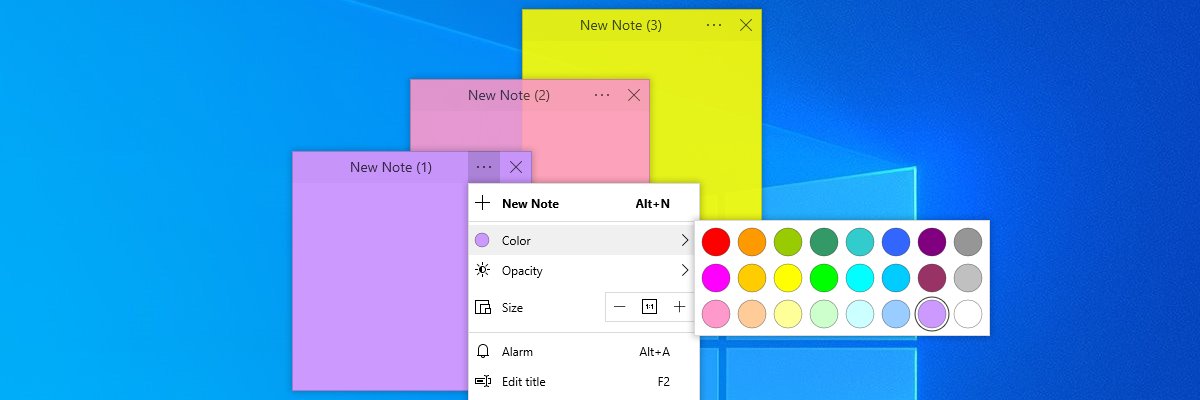
Task: Open the Color submenu entry
Action: pos(583,240)
